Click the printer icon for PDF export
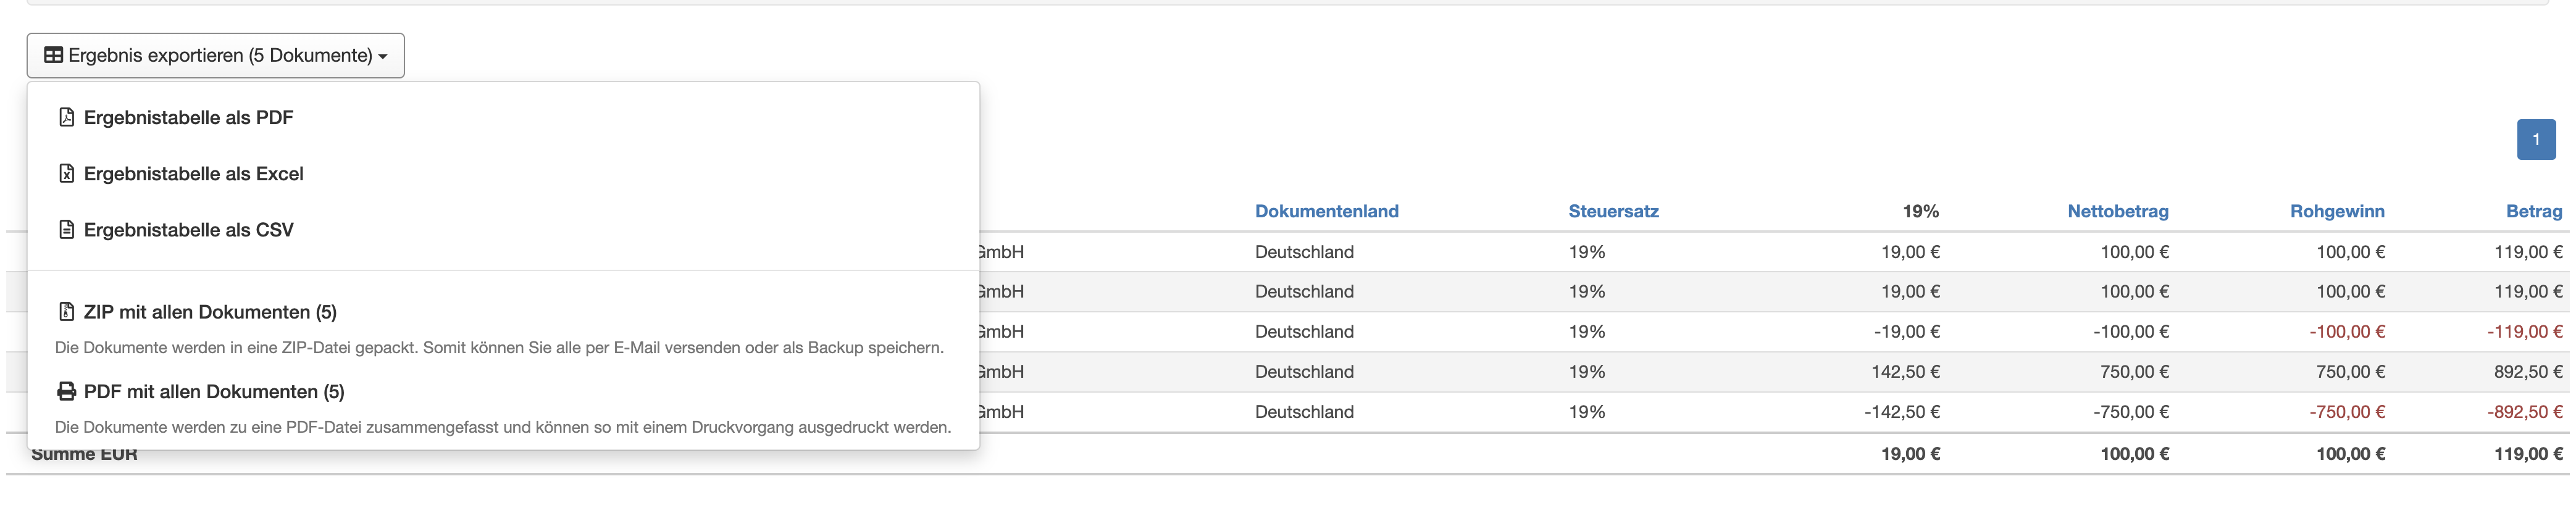This screenshot has height=505, width=2576. [x=66, y=391]
